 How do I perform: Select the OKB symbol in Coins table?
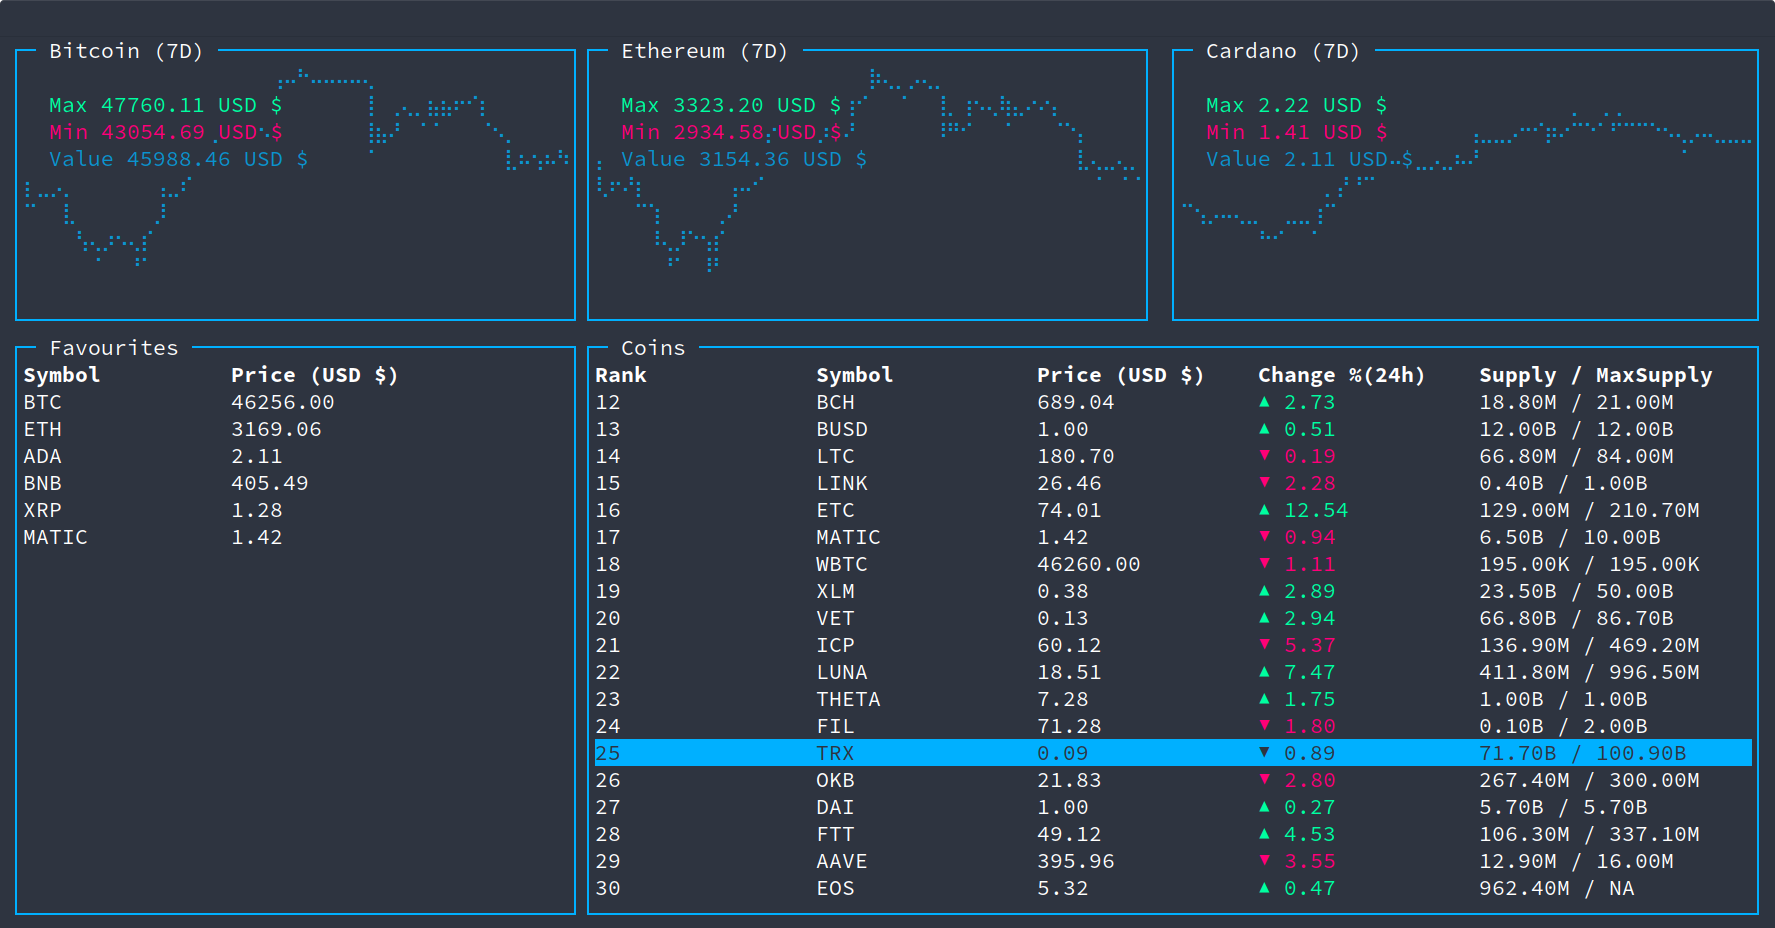pyautogui.click(x=836, y=780)
